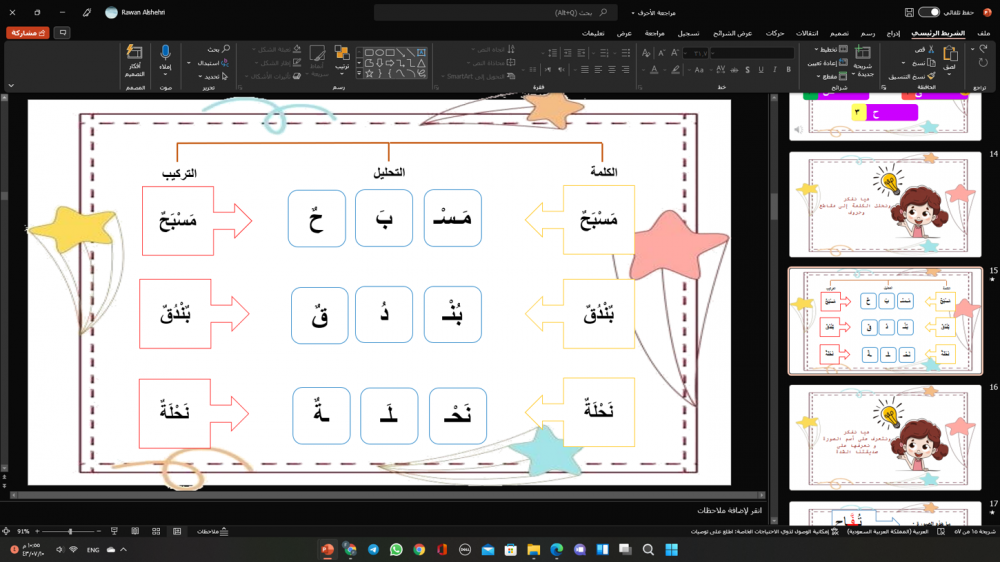1000x562 pixels.
Task: Open the Layout (تخطيط) dropdown
Action: (x=831, y=49)
